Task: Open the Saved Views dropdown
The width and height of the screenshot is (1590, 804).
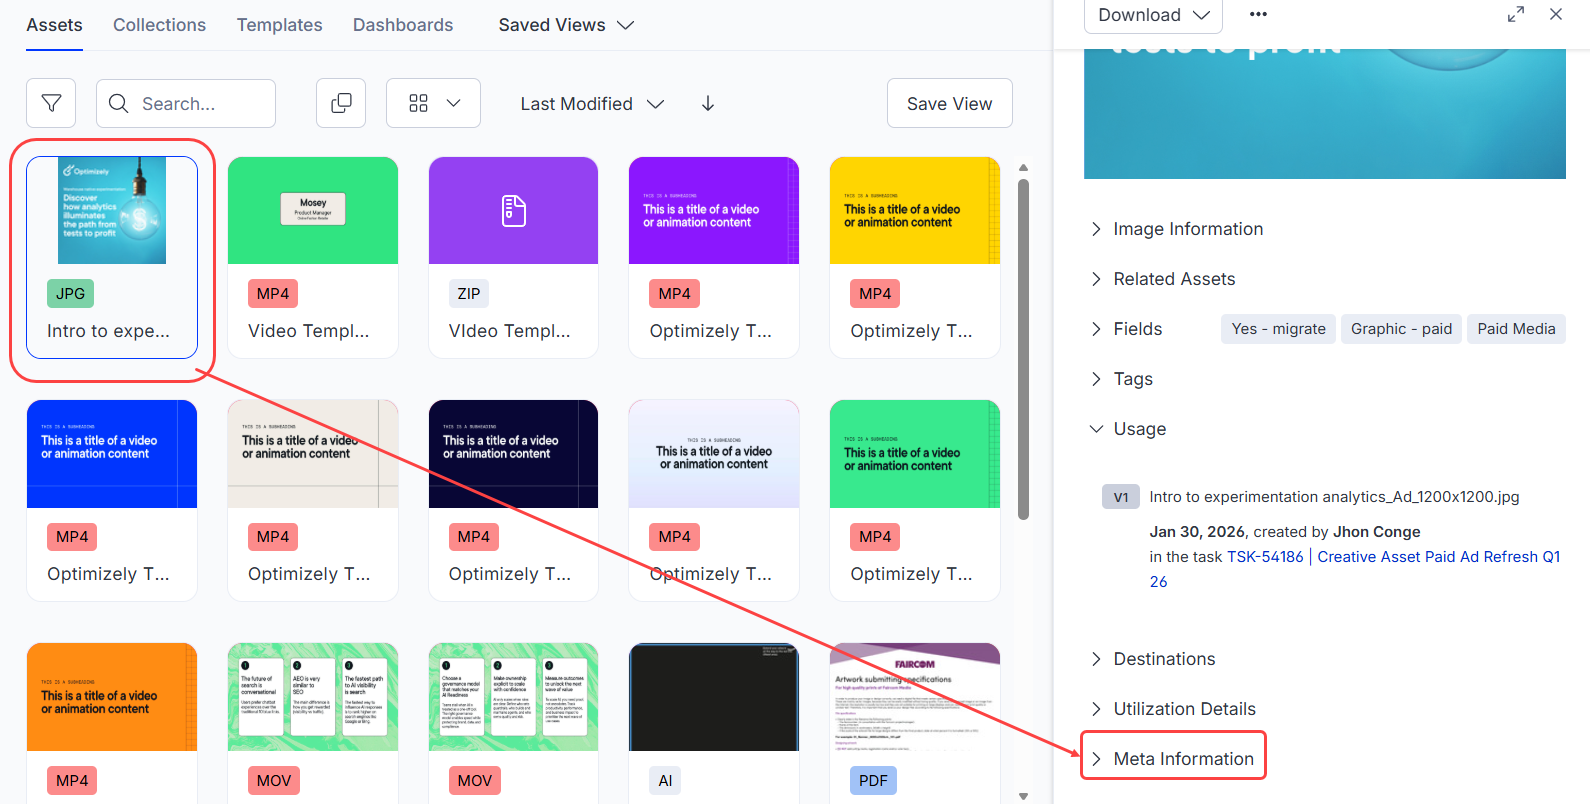Action: (x=566, y=25)
